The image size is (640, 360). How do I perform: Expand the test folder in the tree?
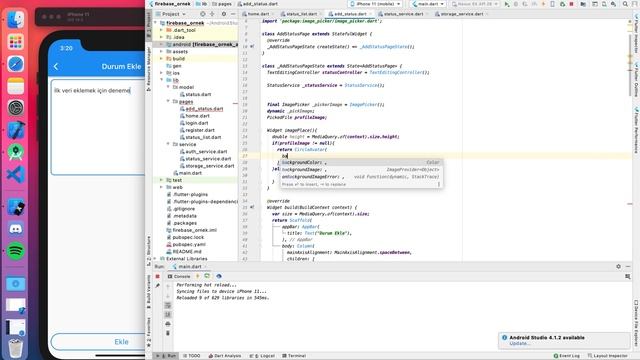(x=162, y=180)
